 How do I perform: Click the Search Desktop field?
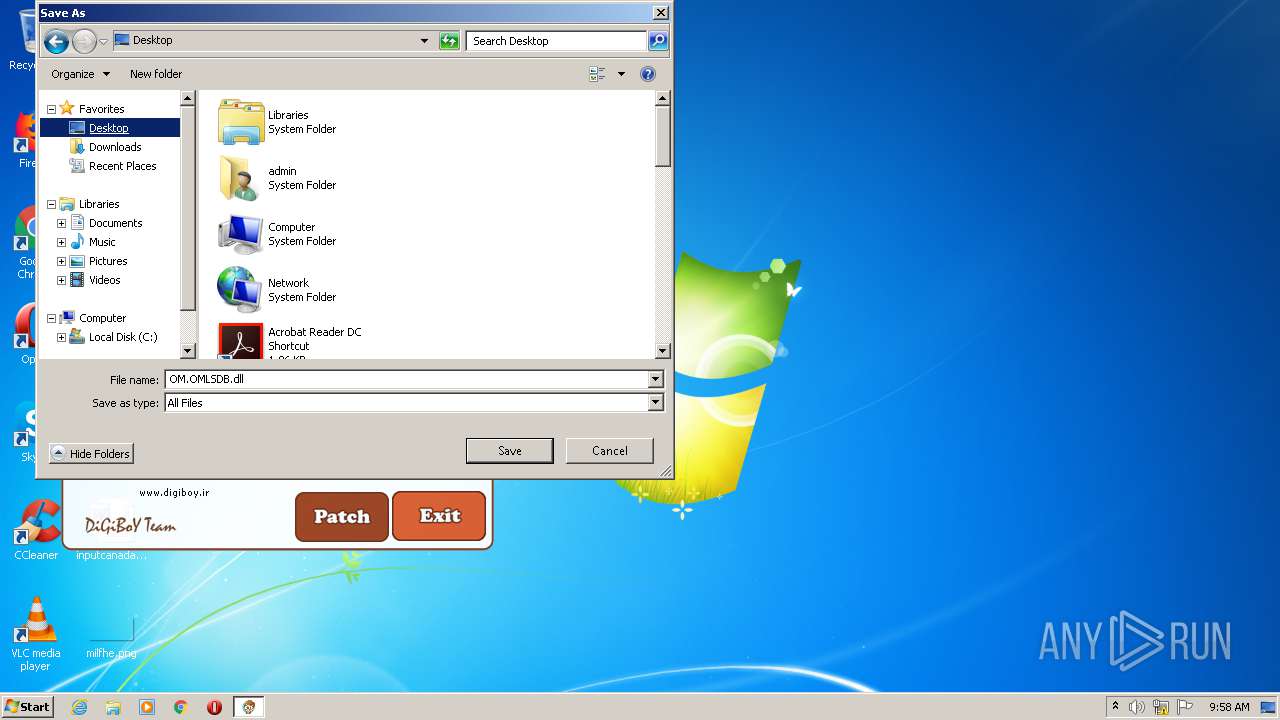tap(556, 41)
